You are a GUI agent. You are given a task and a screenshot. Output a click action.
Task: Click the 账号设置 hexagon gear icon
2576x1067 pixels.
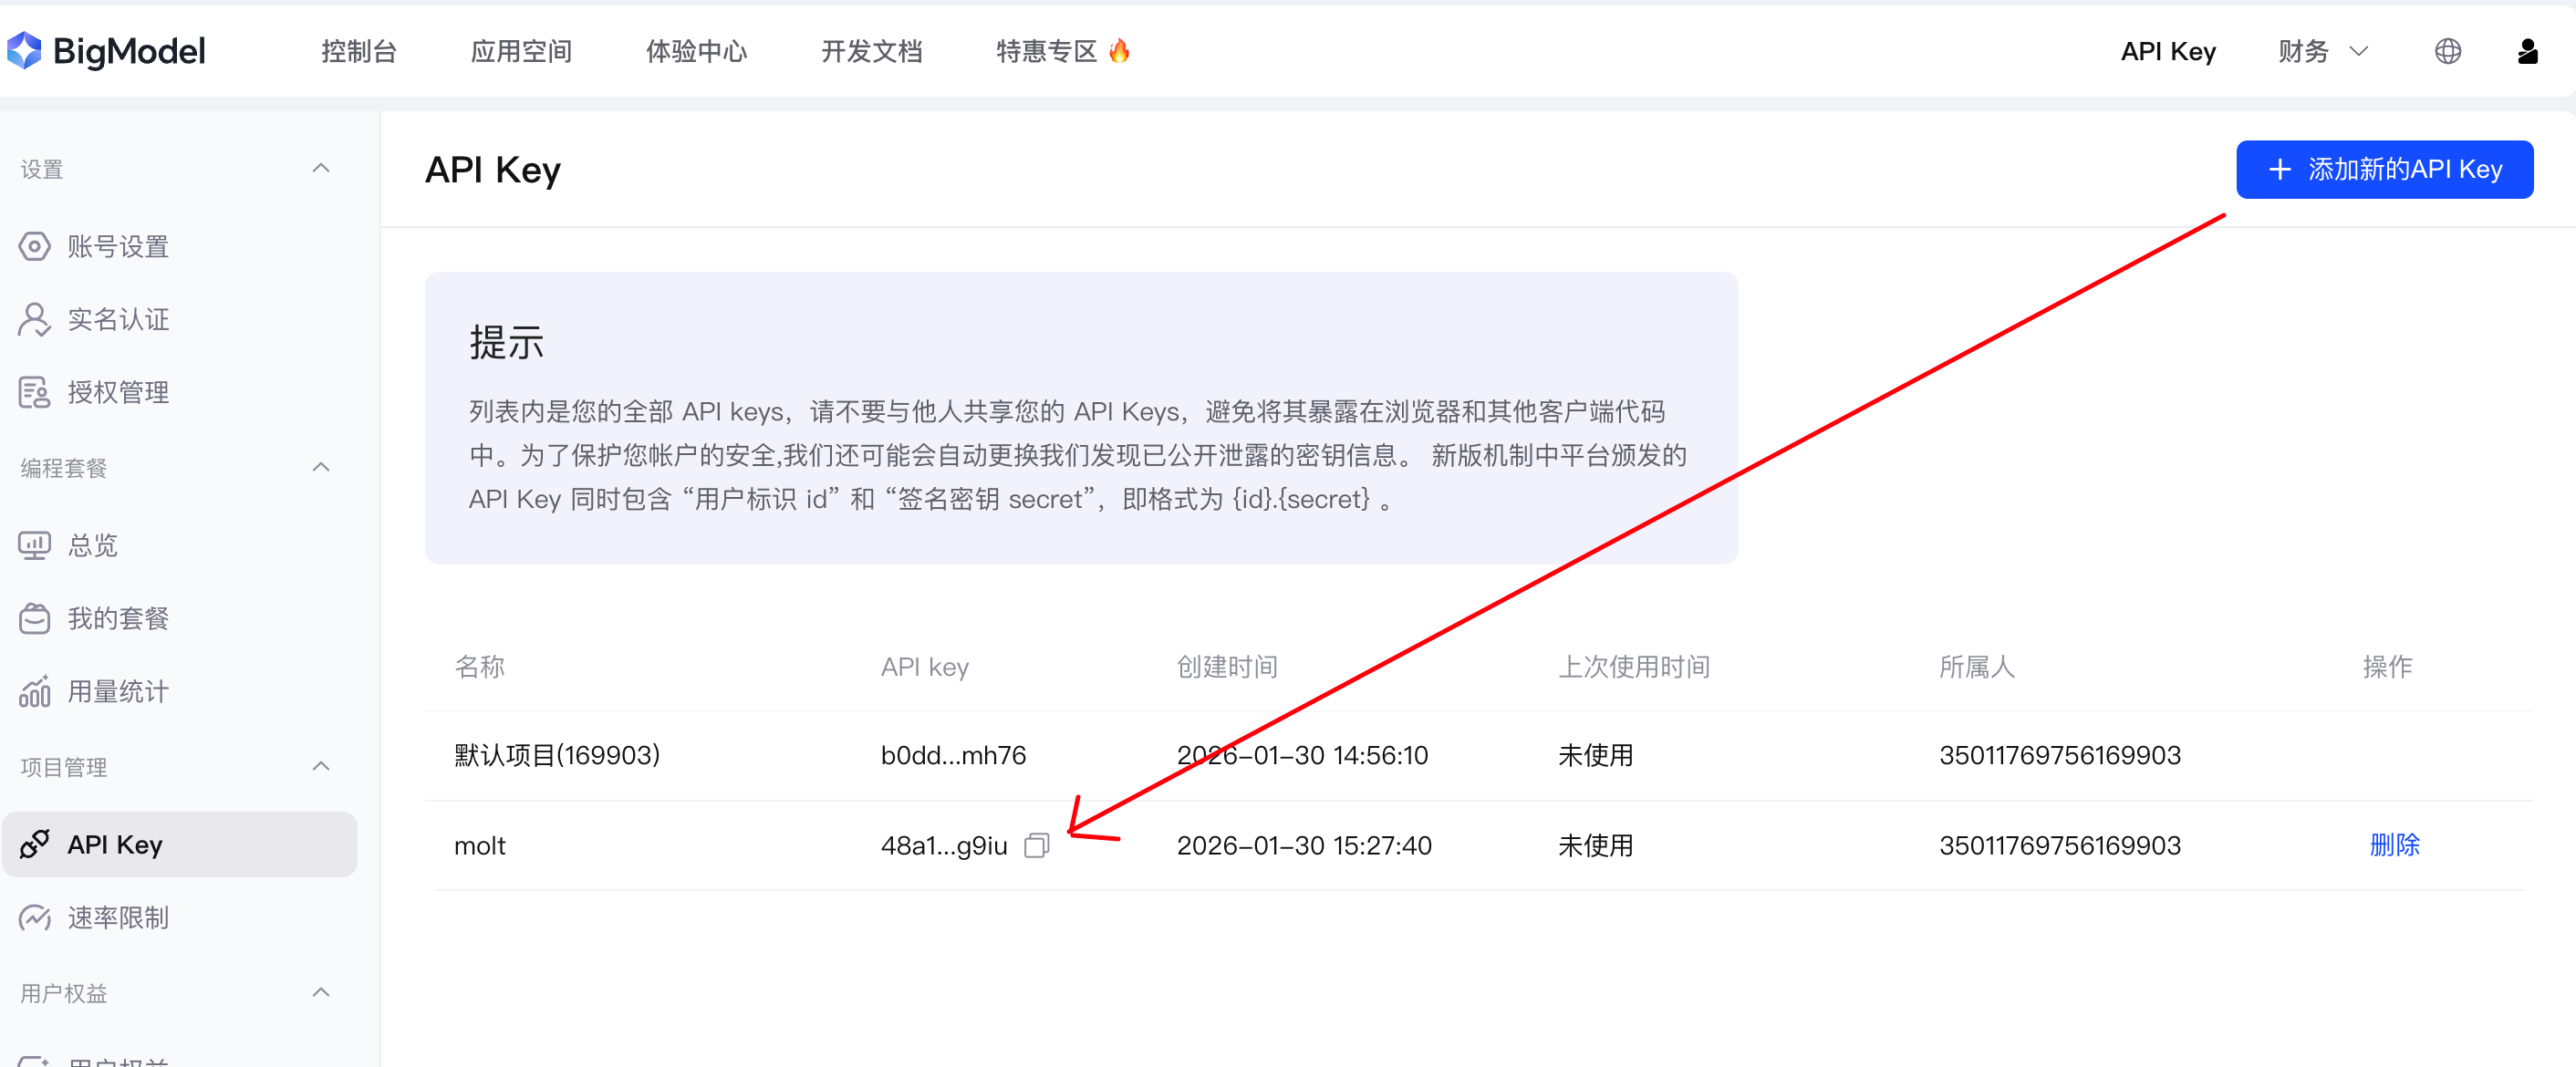(34, 246)
